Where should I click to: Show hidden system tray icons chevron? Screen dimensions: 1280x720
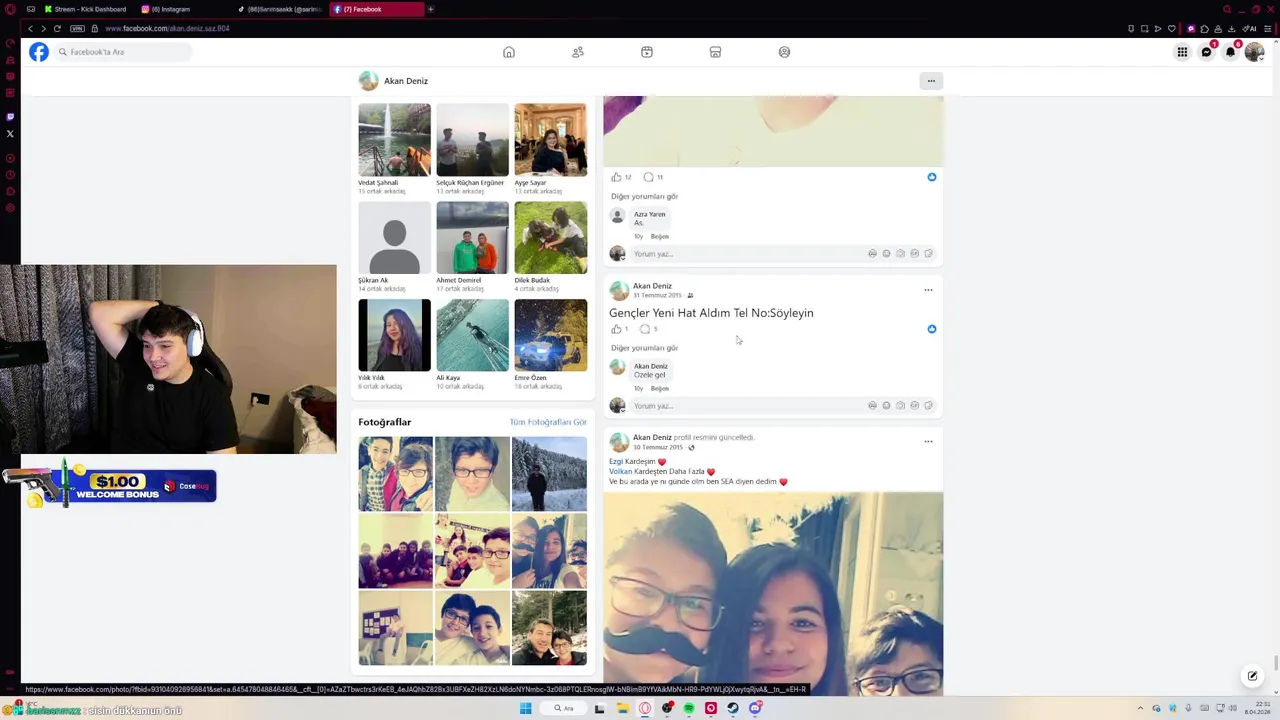pyautogui.click(x=1140, y=708)
